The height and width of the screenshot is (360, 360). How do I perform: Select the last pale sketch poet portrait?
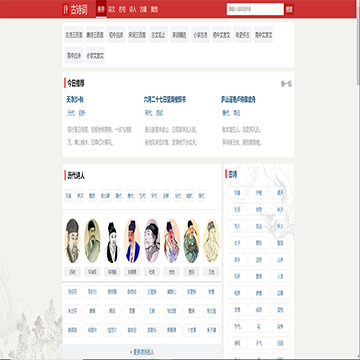[211, 241]
